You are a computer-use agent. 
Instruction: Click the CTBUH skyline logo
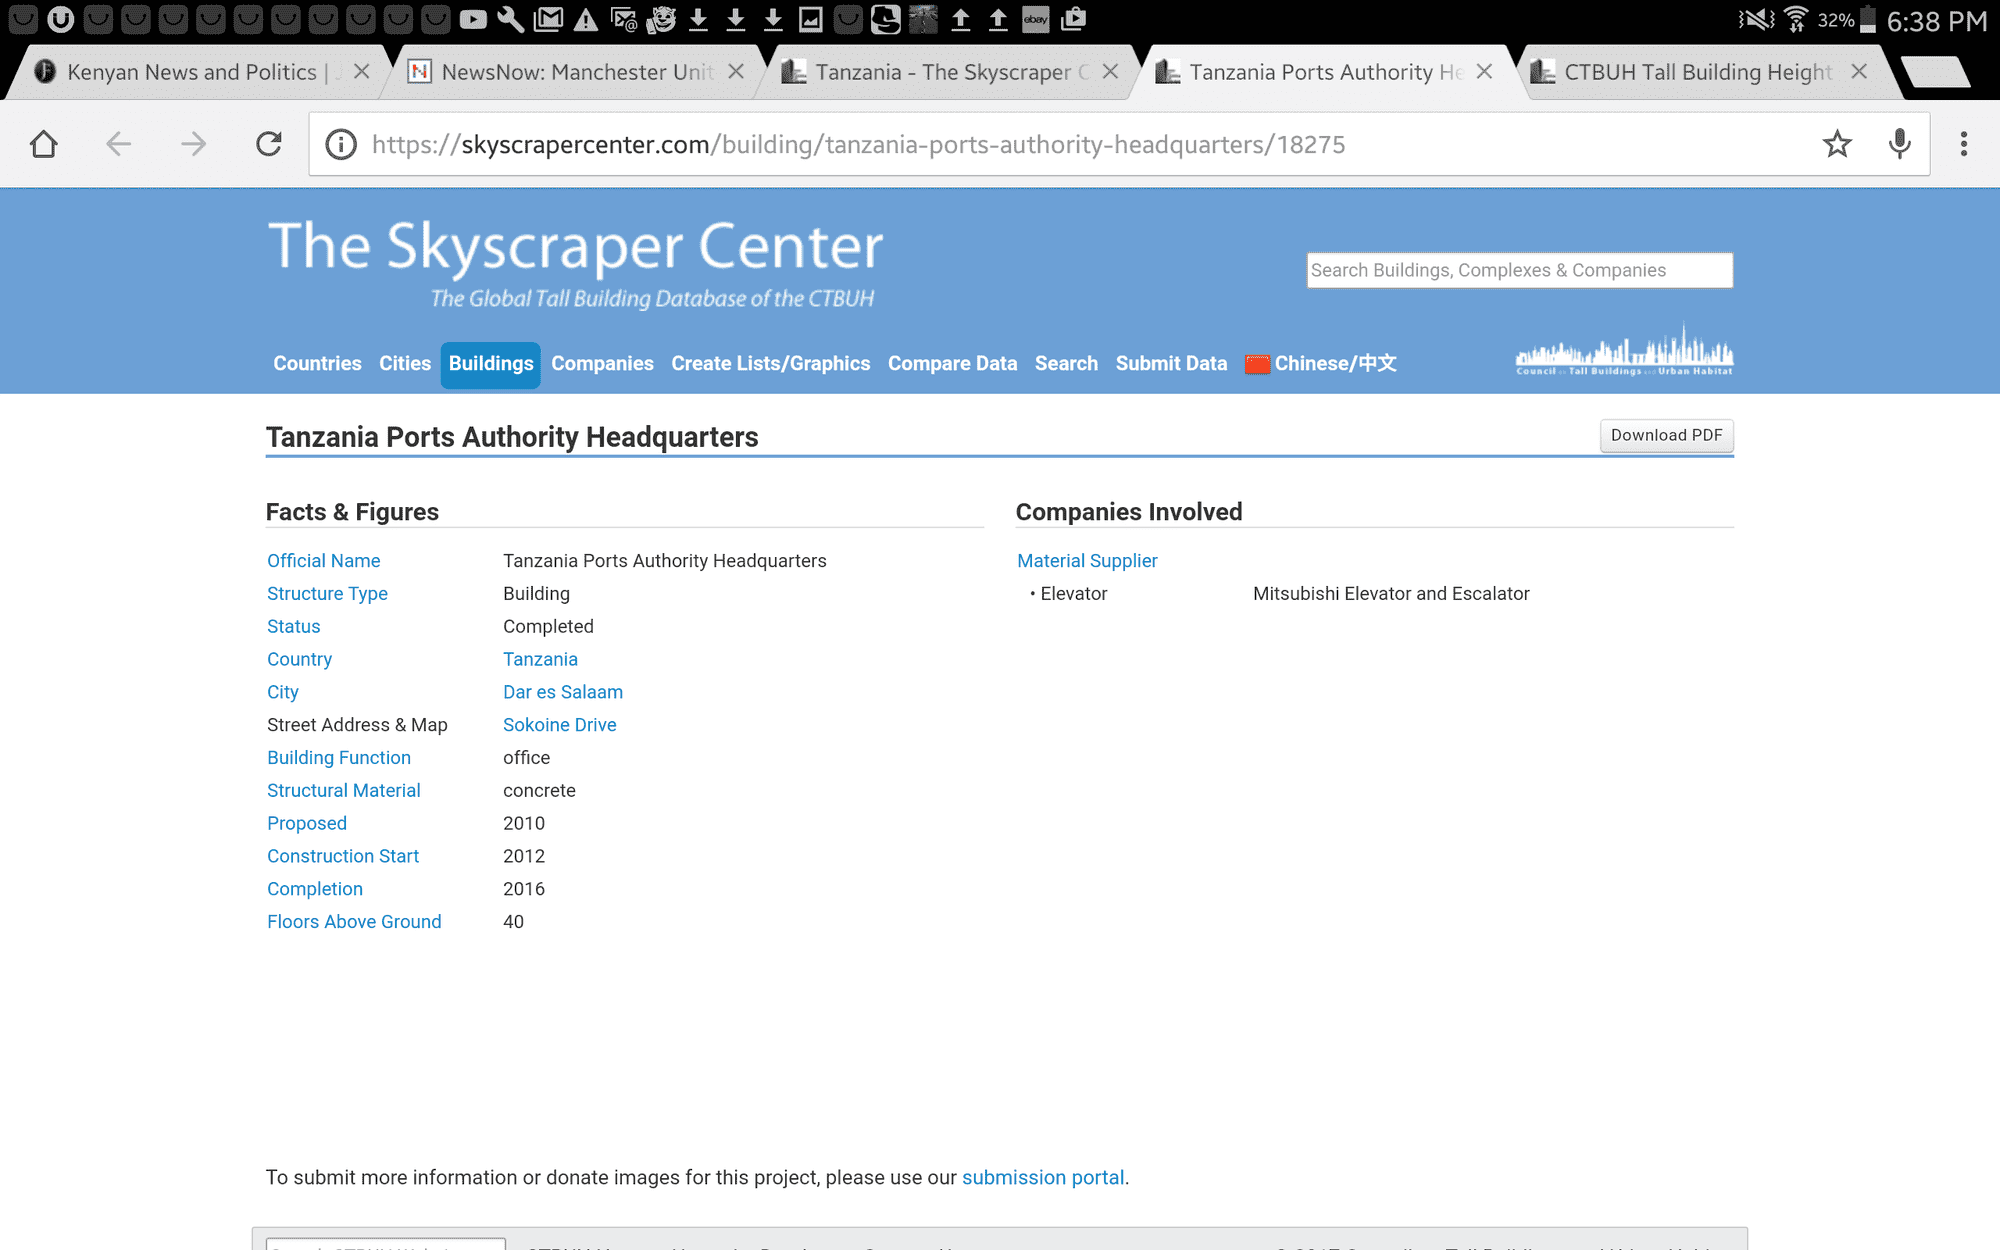click(1624, 350)
